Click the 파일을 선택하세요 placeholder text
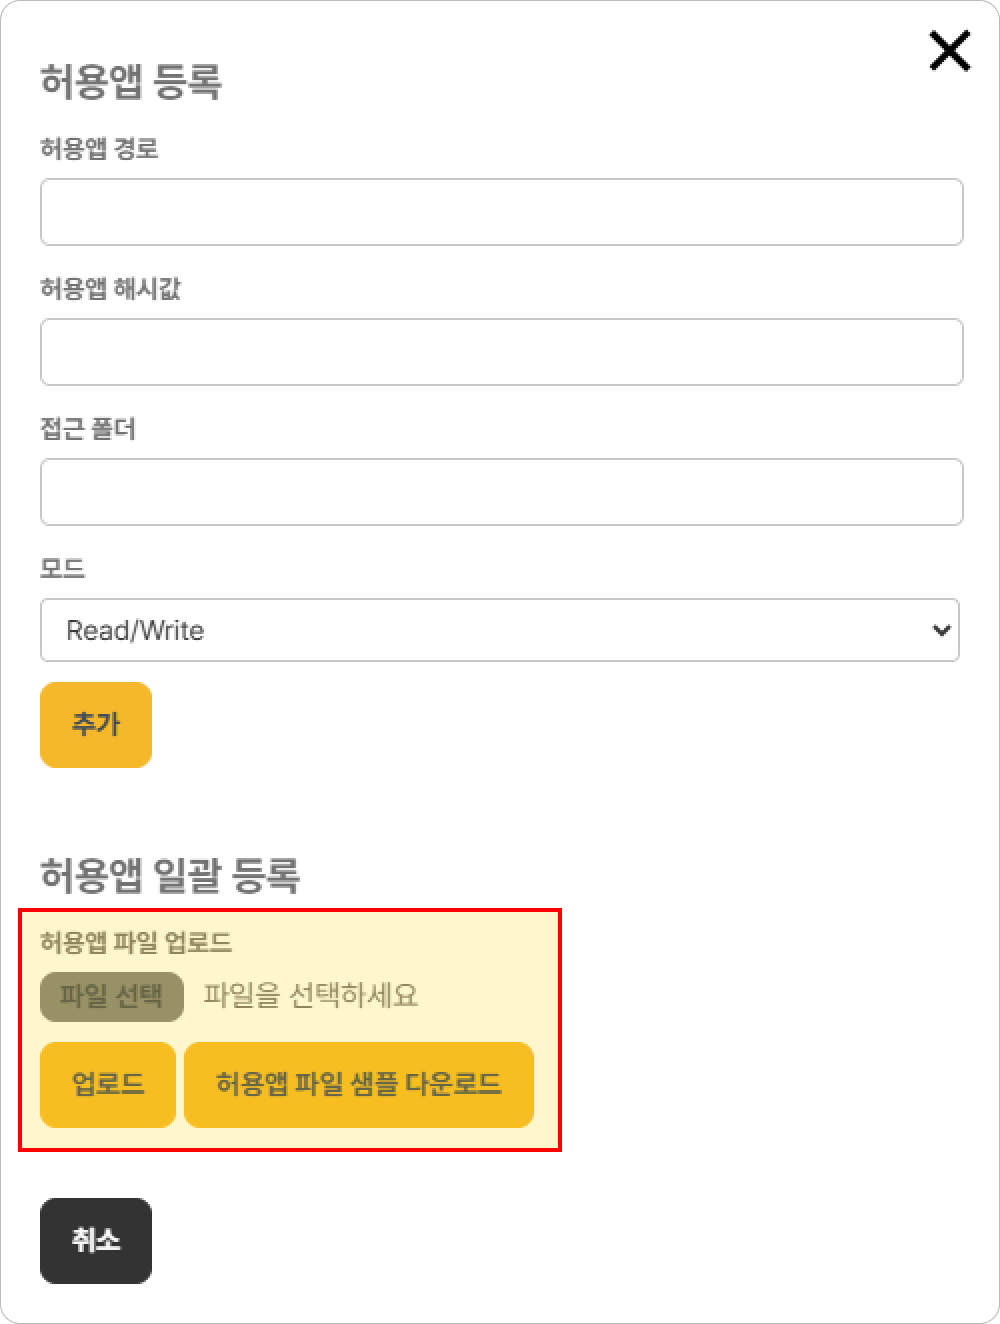Image resolution: width=1000 pixels, height=1324 pixels. [x=310, y=996]
